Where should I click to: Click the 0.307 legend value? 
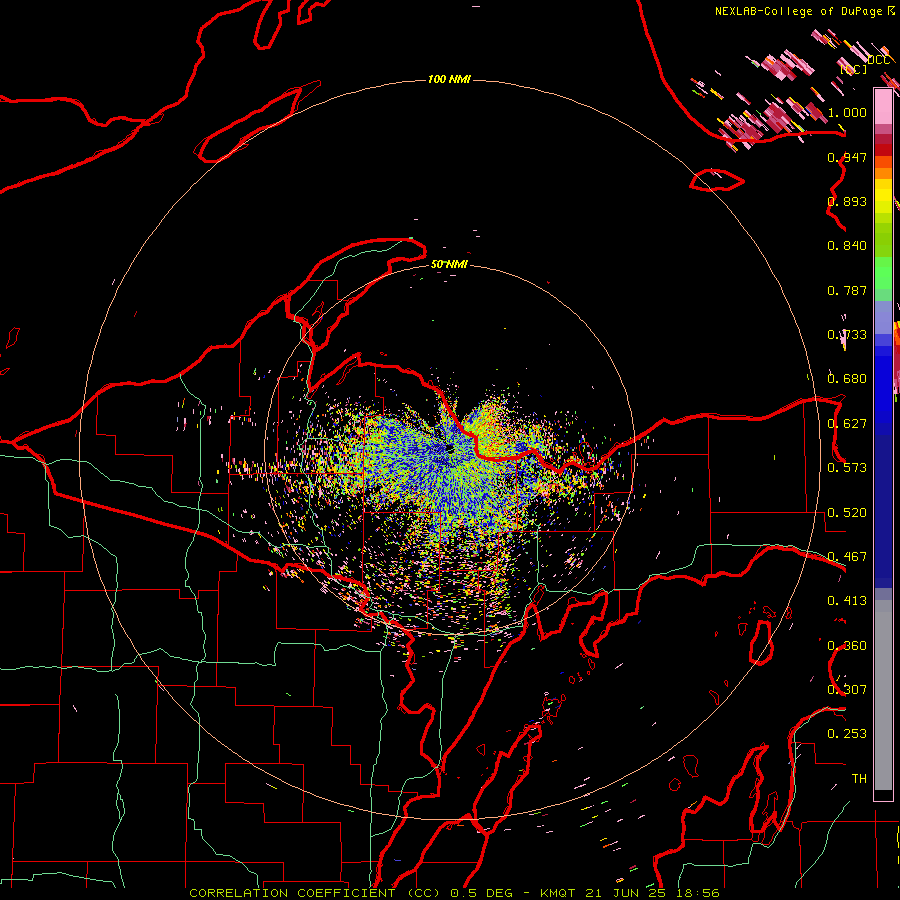click(x=847, y=690)
